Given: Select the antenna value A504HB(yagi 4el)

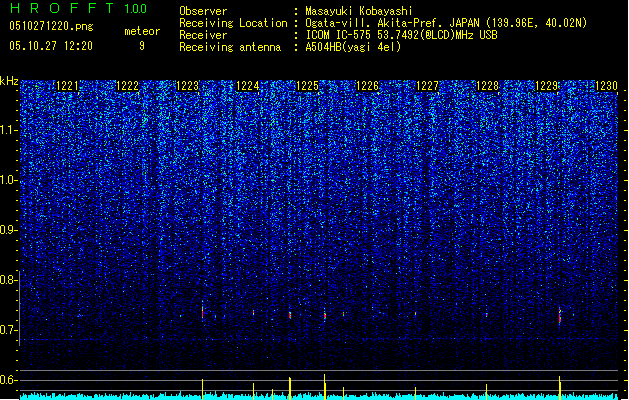Looking at the screenshot, I should (x=353, y=47).
